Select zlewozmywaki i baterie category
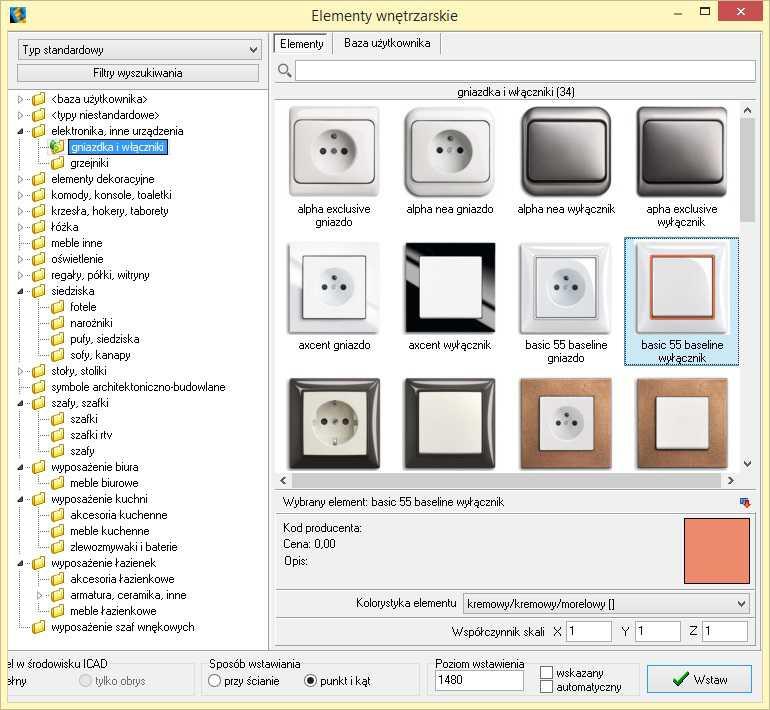The width and height of the screenshot is (770, 710). coord(124,547)
